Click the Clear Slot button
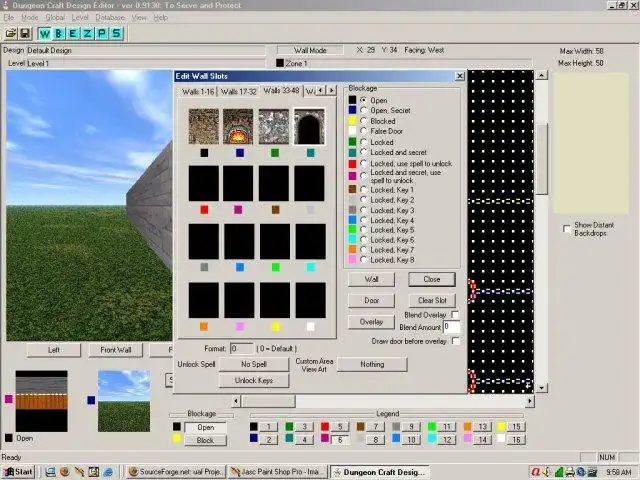Viewport: 640px width, 480px height. coord(432,300)
